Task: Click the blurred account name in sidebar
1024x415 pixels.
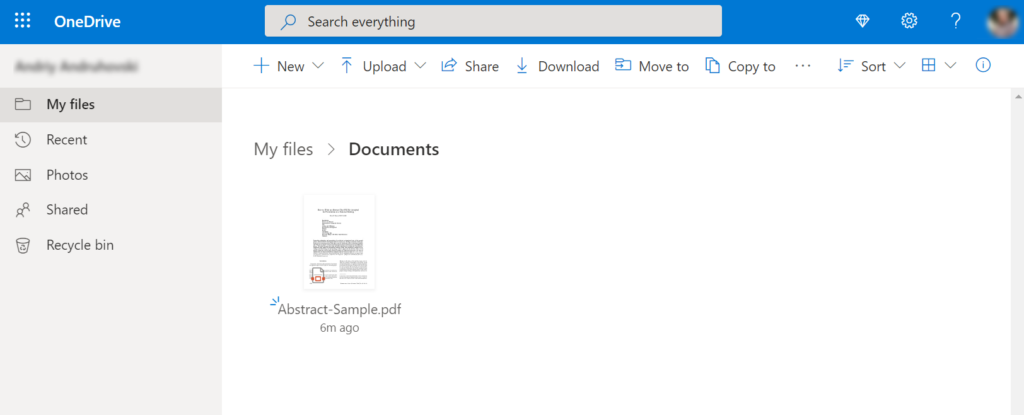Action: 77,66
